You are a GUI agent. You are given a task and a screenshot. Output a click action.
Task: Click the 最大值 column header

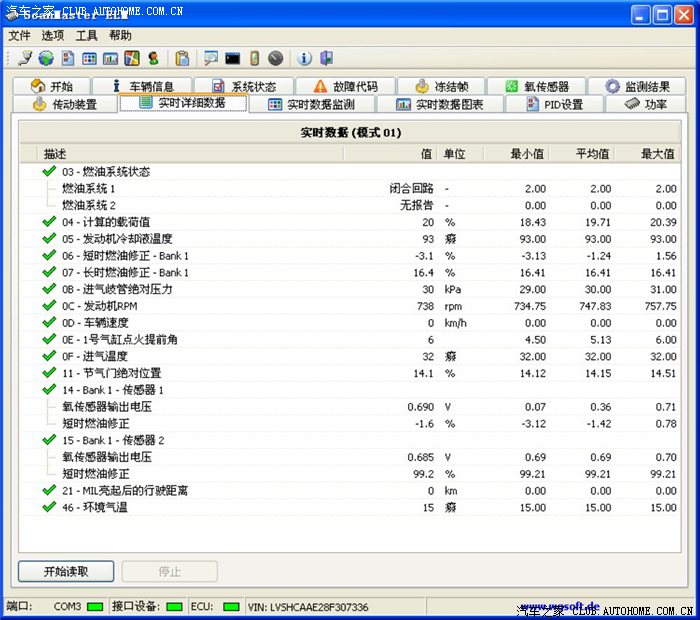point(657,154)
